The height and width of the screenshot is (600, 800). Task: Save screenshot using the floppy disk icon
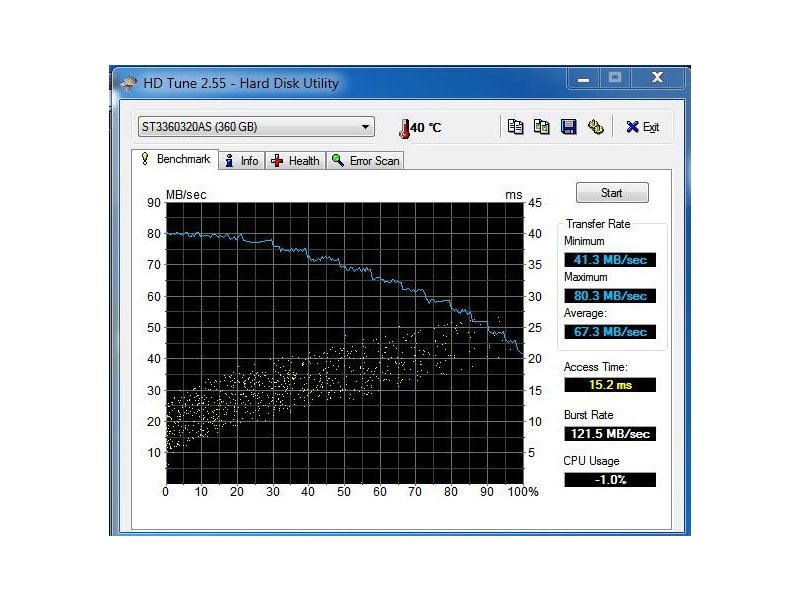coord(568,127)
